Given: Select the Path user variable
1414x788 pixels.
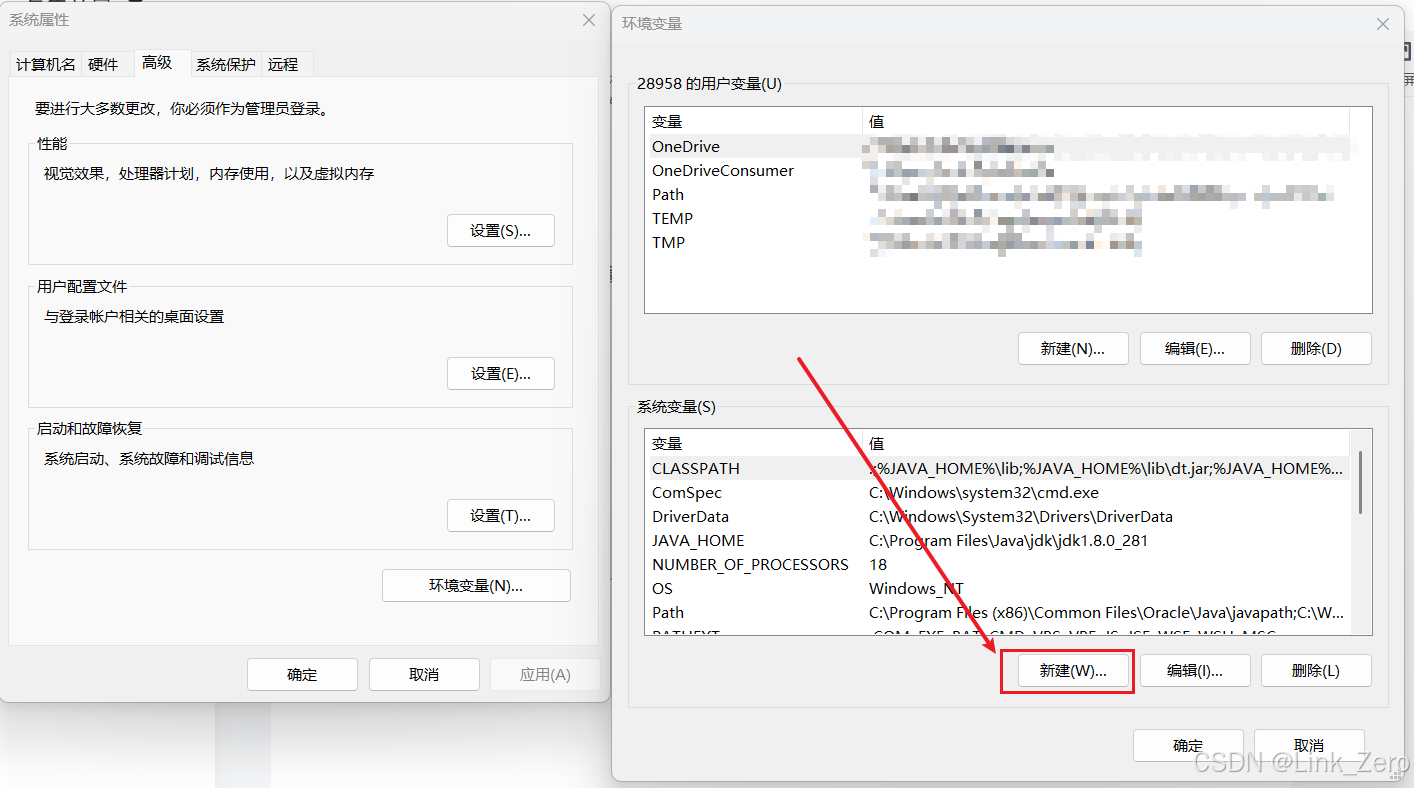Looking at the screenshot, I should pos(667,194).
